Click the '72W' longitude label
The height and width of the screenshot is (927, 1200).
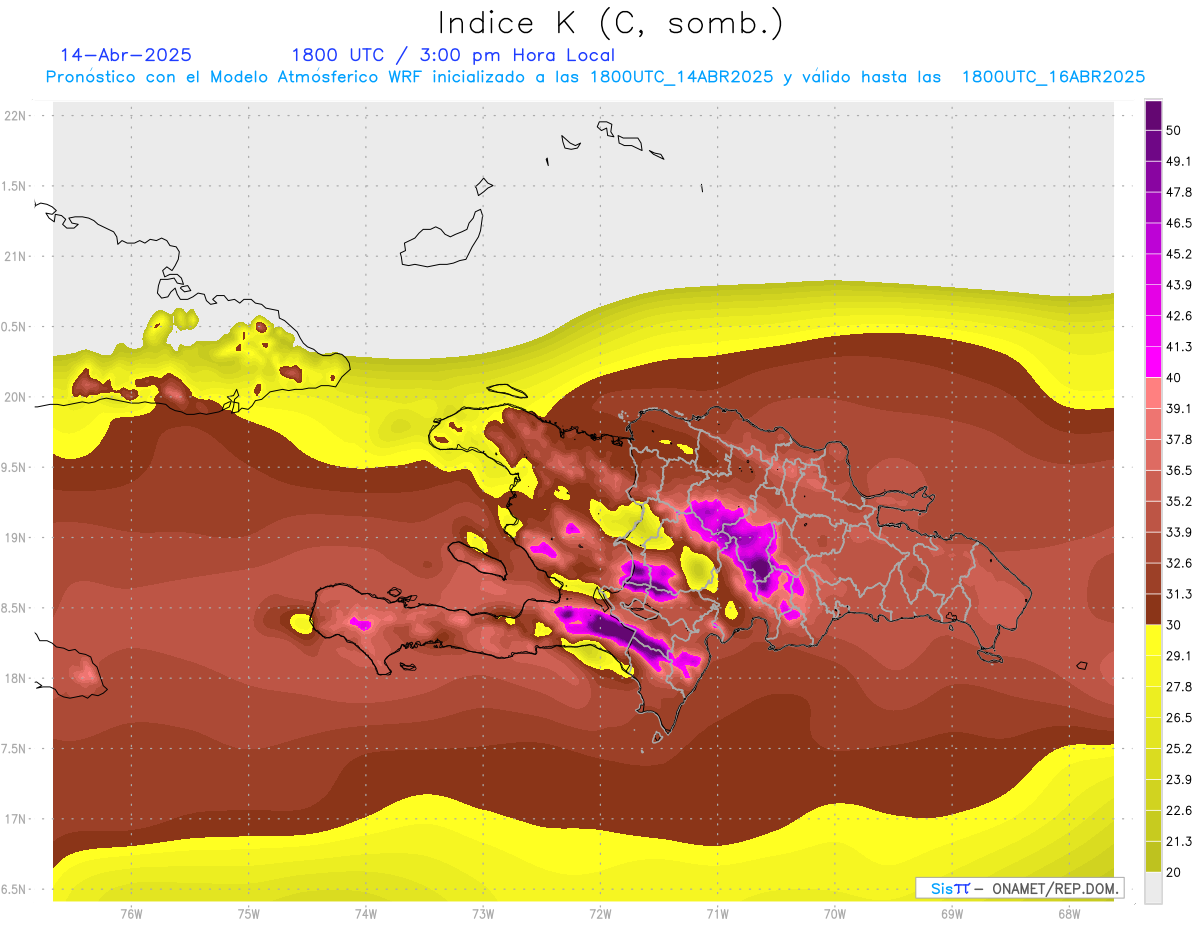tap(600, 913)
